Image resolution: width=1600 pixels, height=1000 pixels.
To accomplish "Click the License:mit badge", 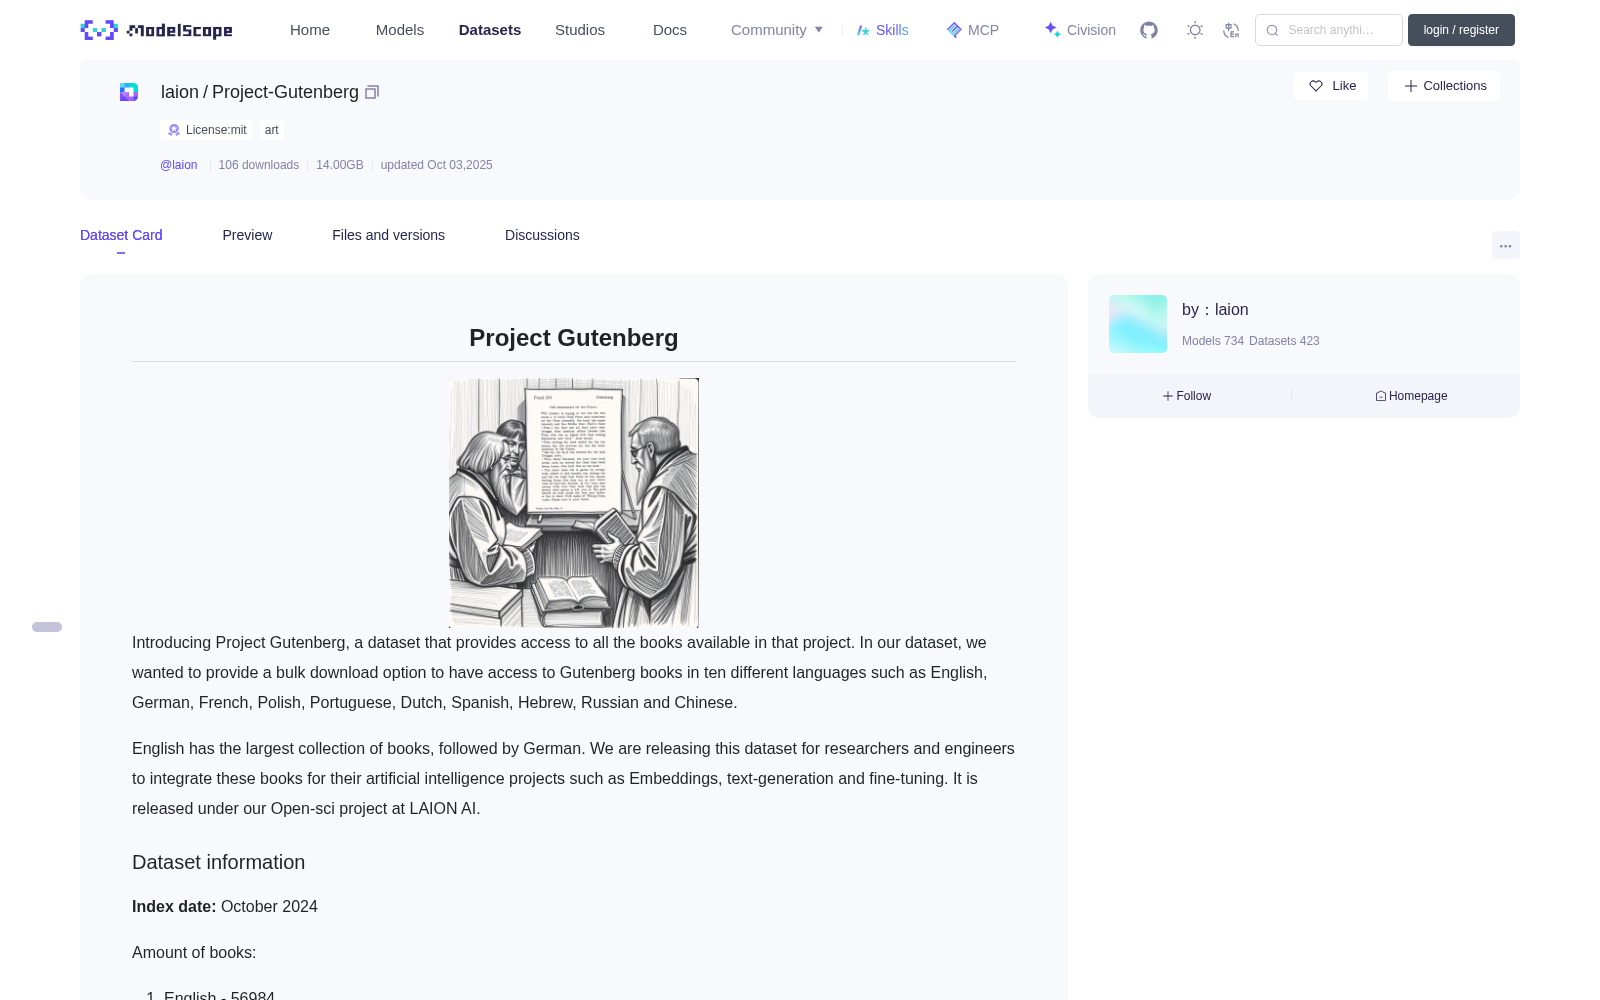I will (x=207, y=130).
